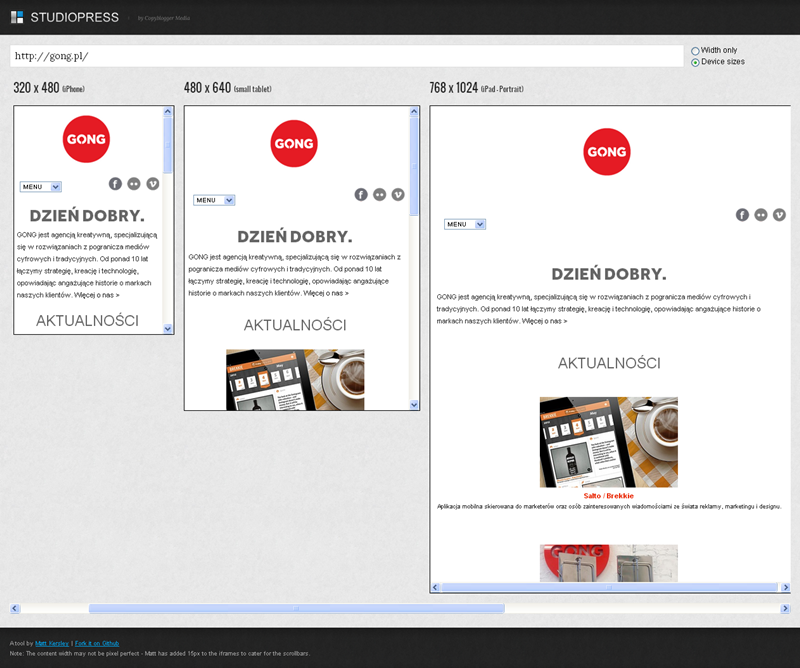
Task: Select the Device sizes radio option
Action: pyautogui.click(x=696, y=62)
